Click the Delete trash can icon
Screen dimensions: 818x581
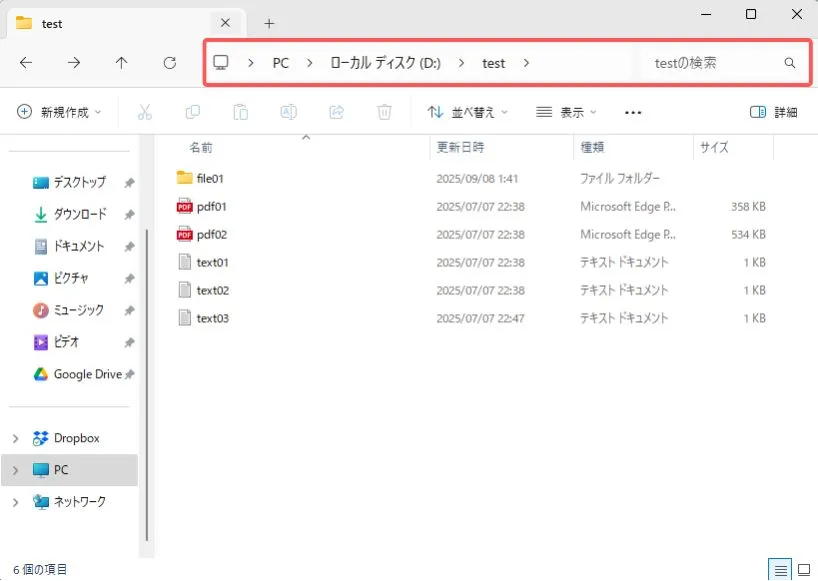384,112
